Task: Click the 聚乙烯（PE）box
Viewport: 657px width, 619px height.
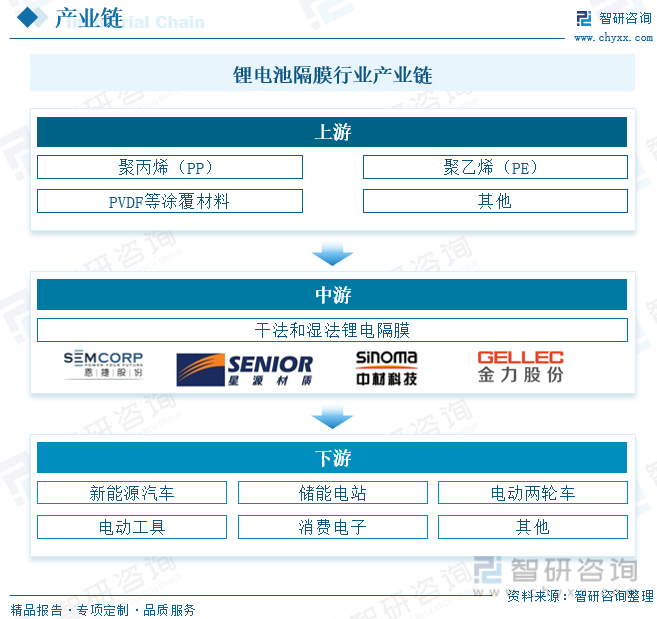Action: click(x=495, y=167)
